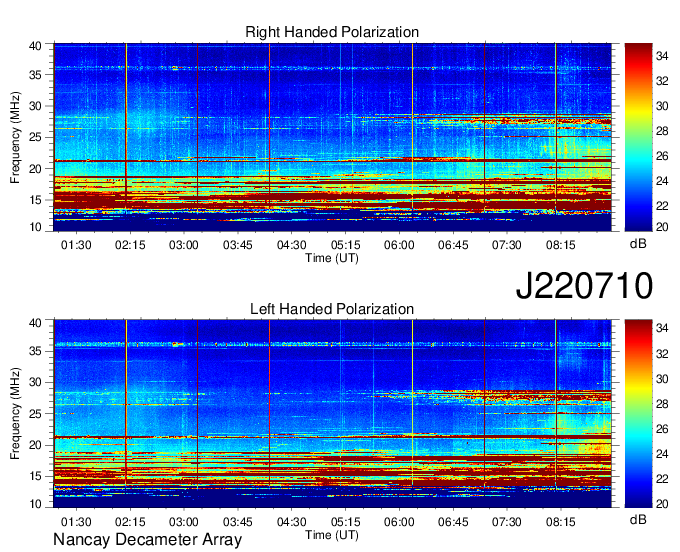Screen dimensions: 680x552
Task: Click the Left Handed plot's dB color scale bar
Action: pyautogui.click(x=638, y=414)
